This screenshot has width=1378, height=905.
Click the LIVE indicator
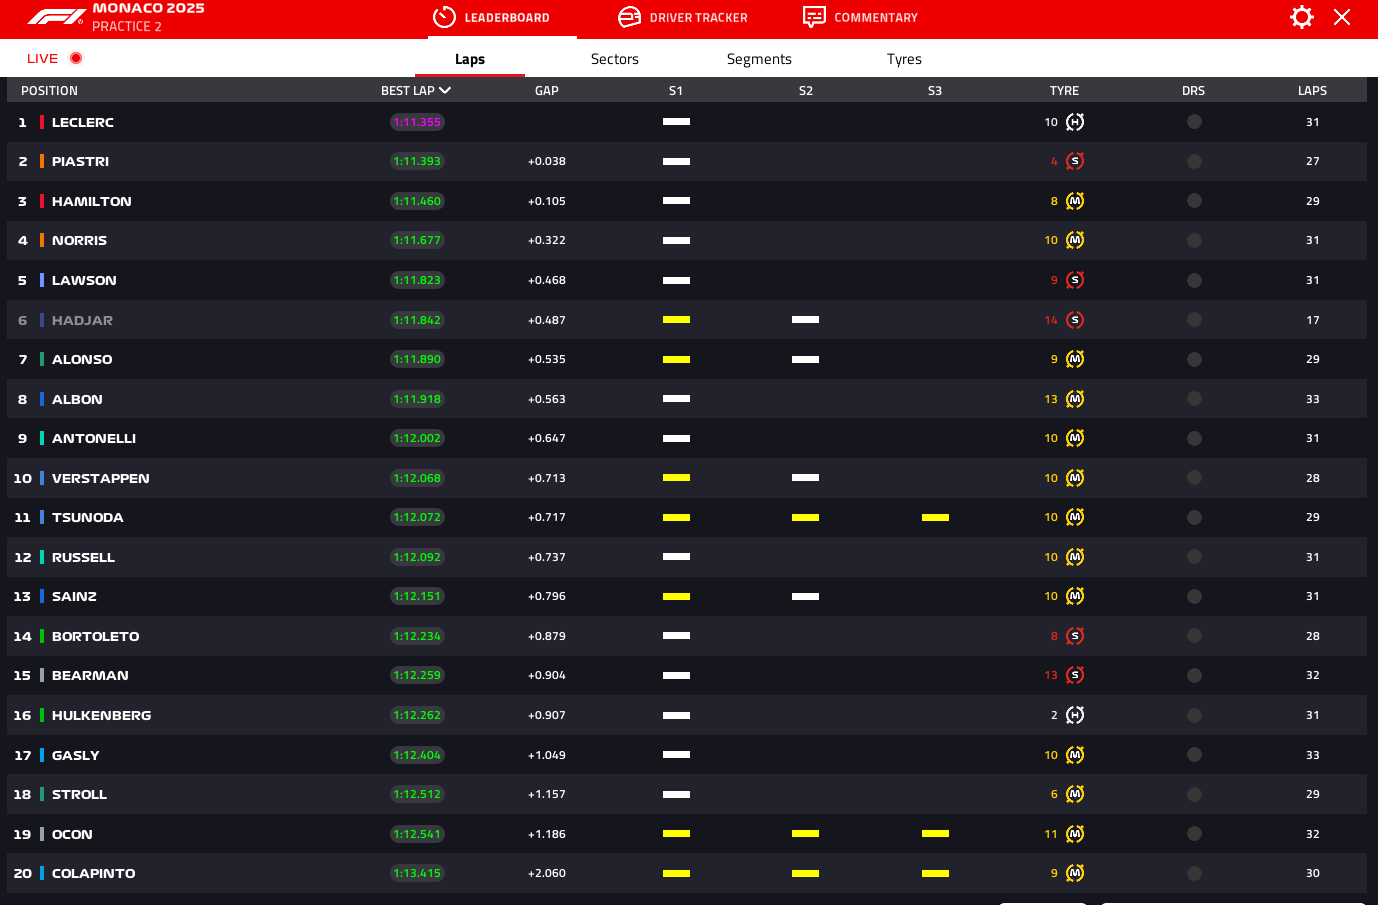pyautogui.click(x=54, y=58)
